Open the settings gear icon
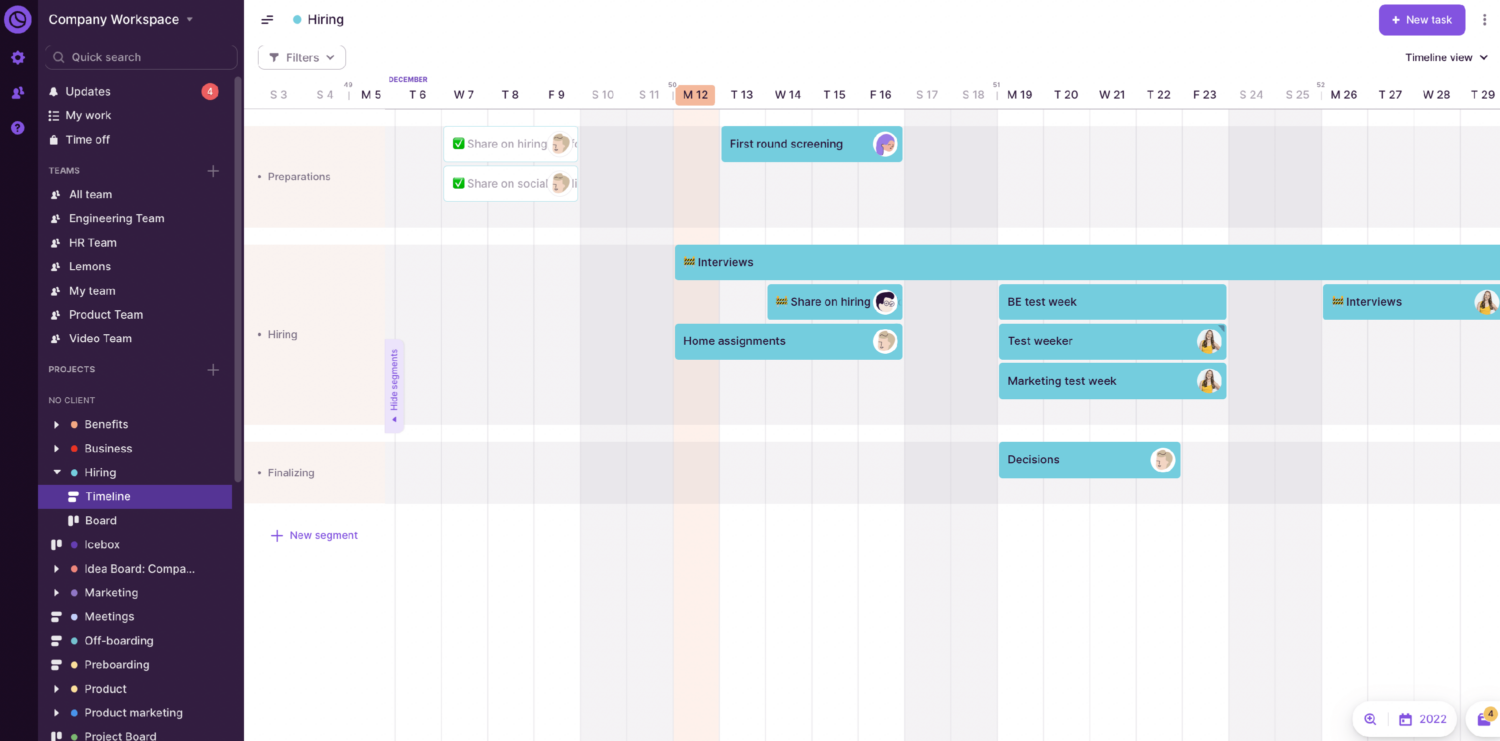The height and width of the screenshot is (741, 1500). pos(16,57)
